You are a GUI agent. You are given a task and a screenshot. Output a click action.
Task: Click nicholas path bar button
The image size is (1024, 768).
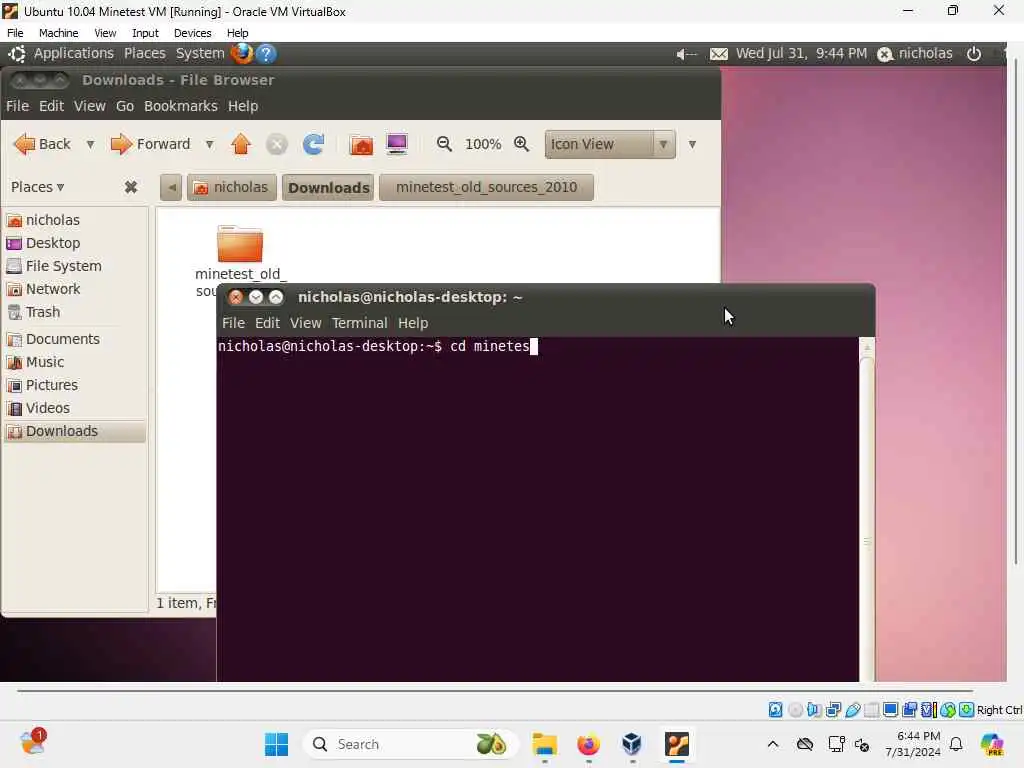232,187
